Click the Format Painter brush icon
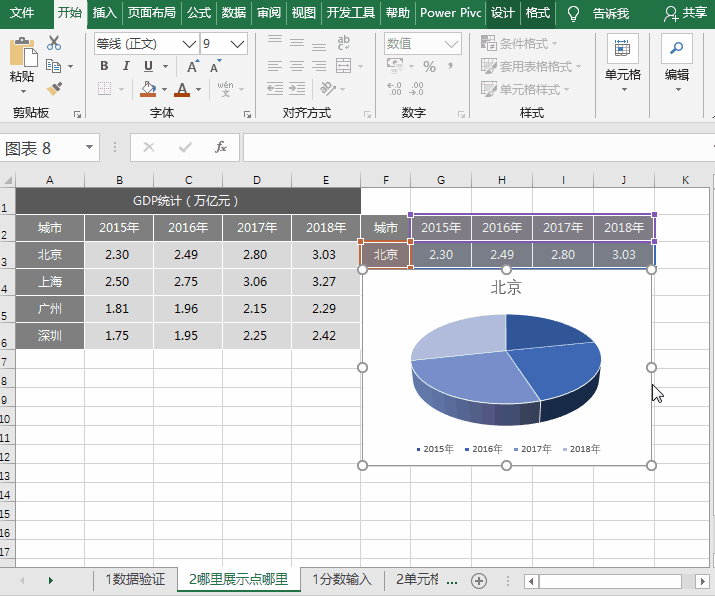 pyautogui.click(x=54, y=88)
